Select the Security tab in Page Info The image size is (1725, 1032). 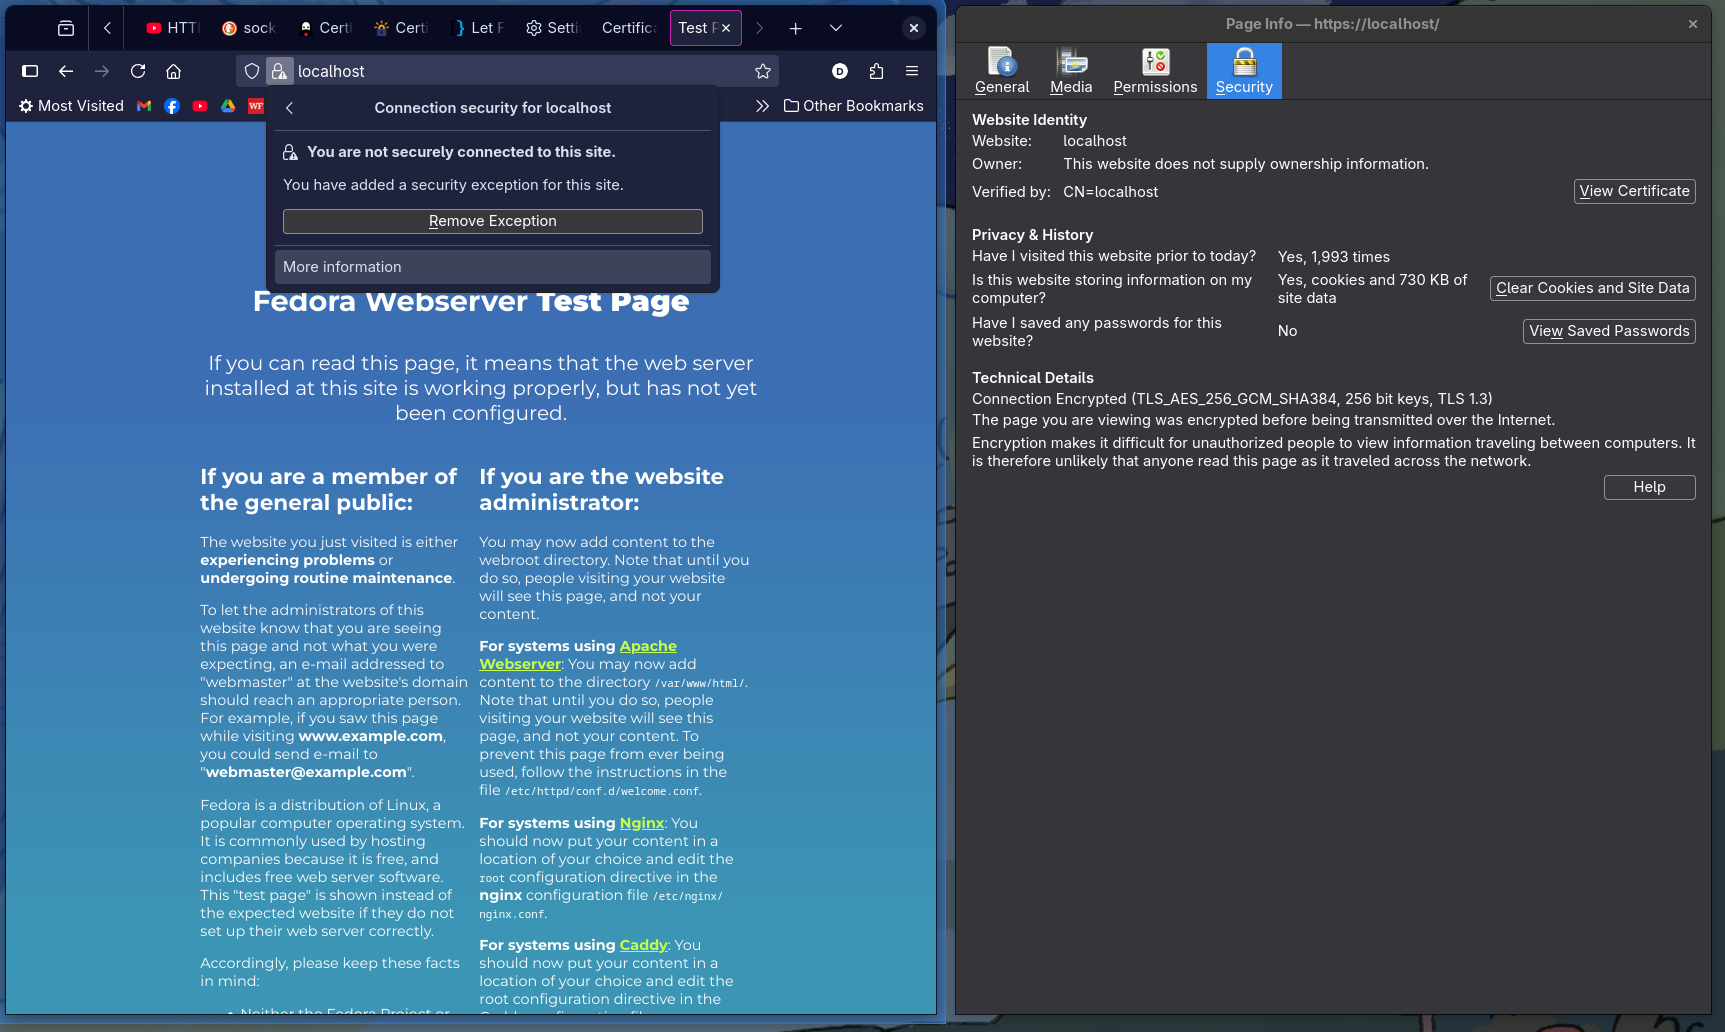tap(1244, 71)
